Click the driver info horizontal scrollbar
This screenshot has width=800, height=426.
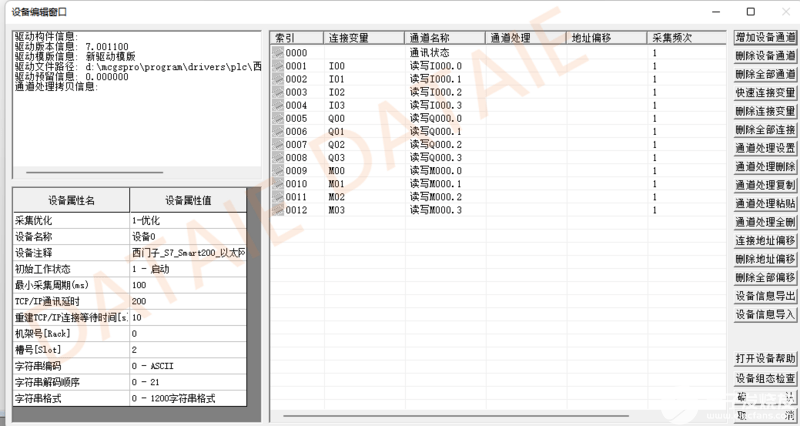pyautogui.click(x=94, y=172)
